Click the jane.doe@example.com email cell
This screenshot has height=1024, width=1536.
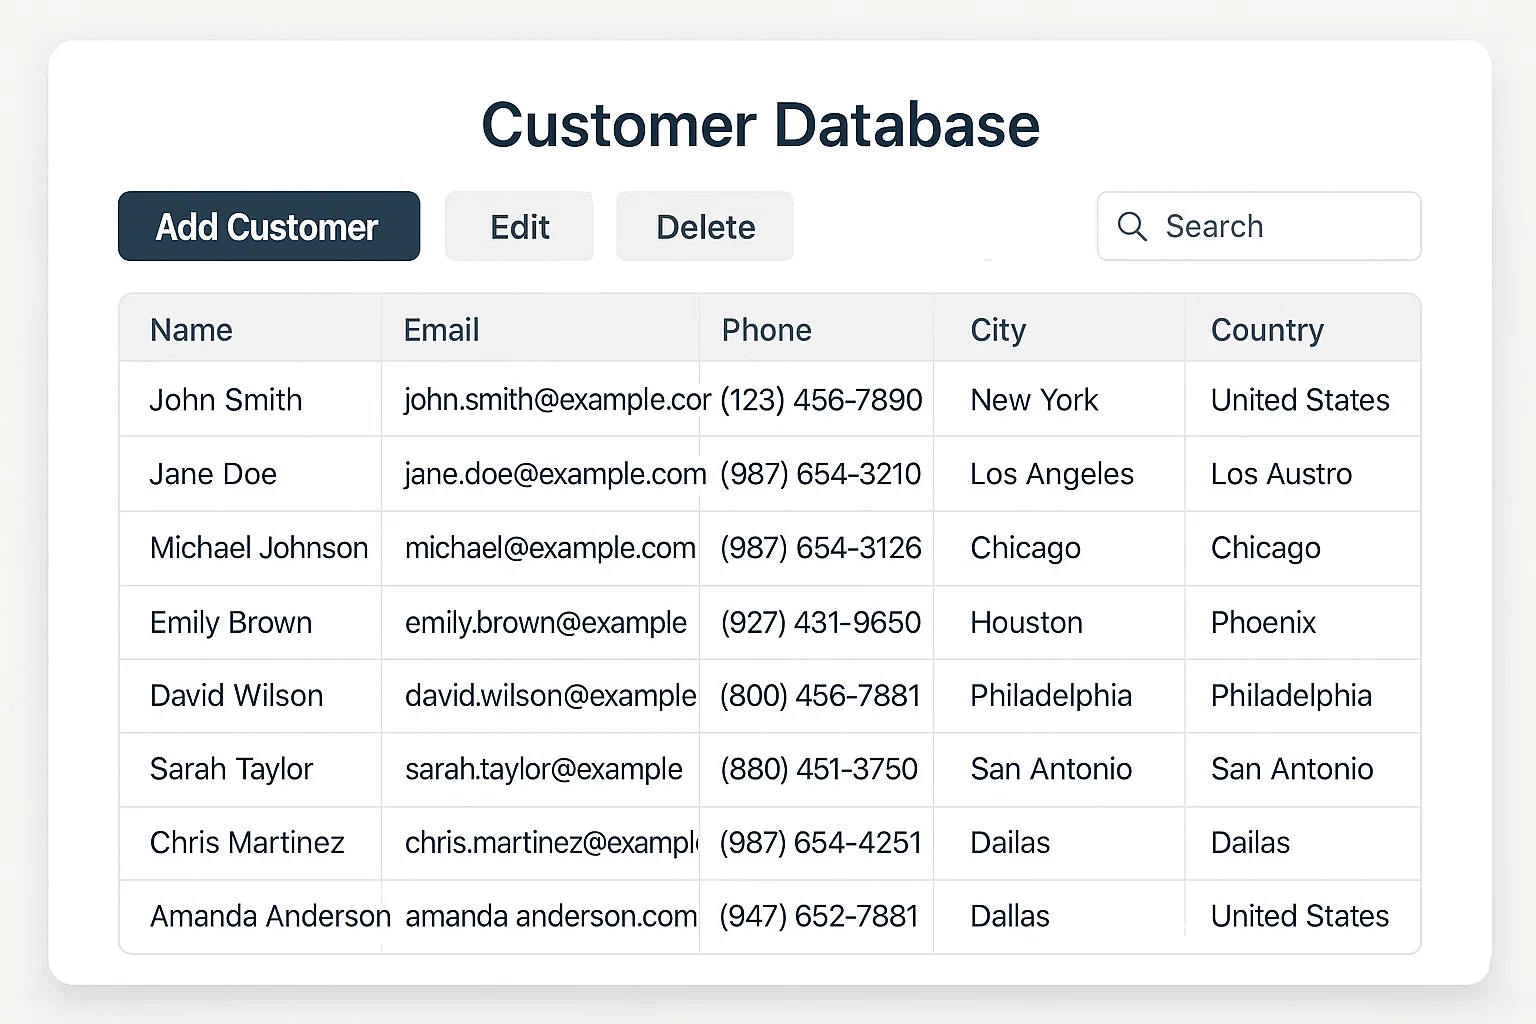(540, 474)
